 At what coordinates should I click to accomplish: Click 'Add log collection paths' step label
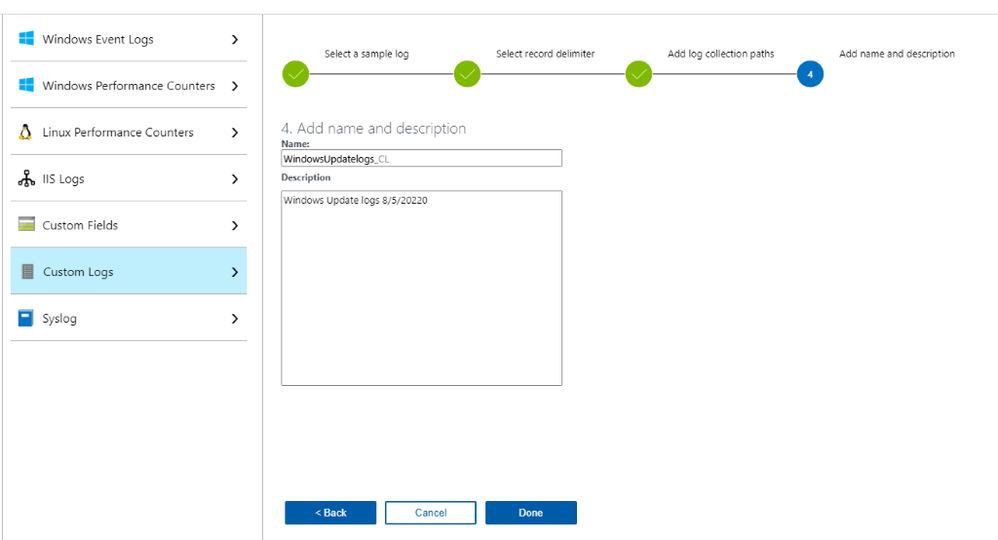coord(721,54)
